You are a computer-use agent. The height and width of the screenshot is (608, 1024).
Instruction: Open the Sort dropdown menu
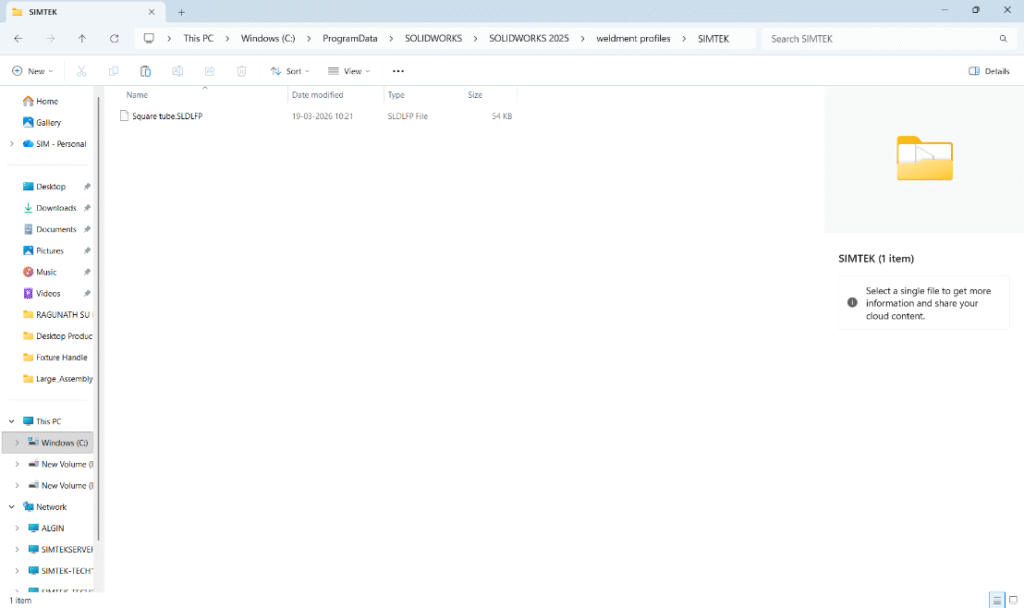point(290,71)
